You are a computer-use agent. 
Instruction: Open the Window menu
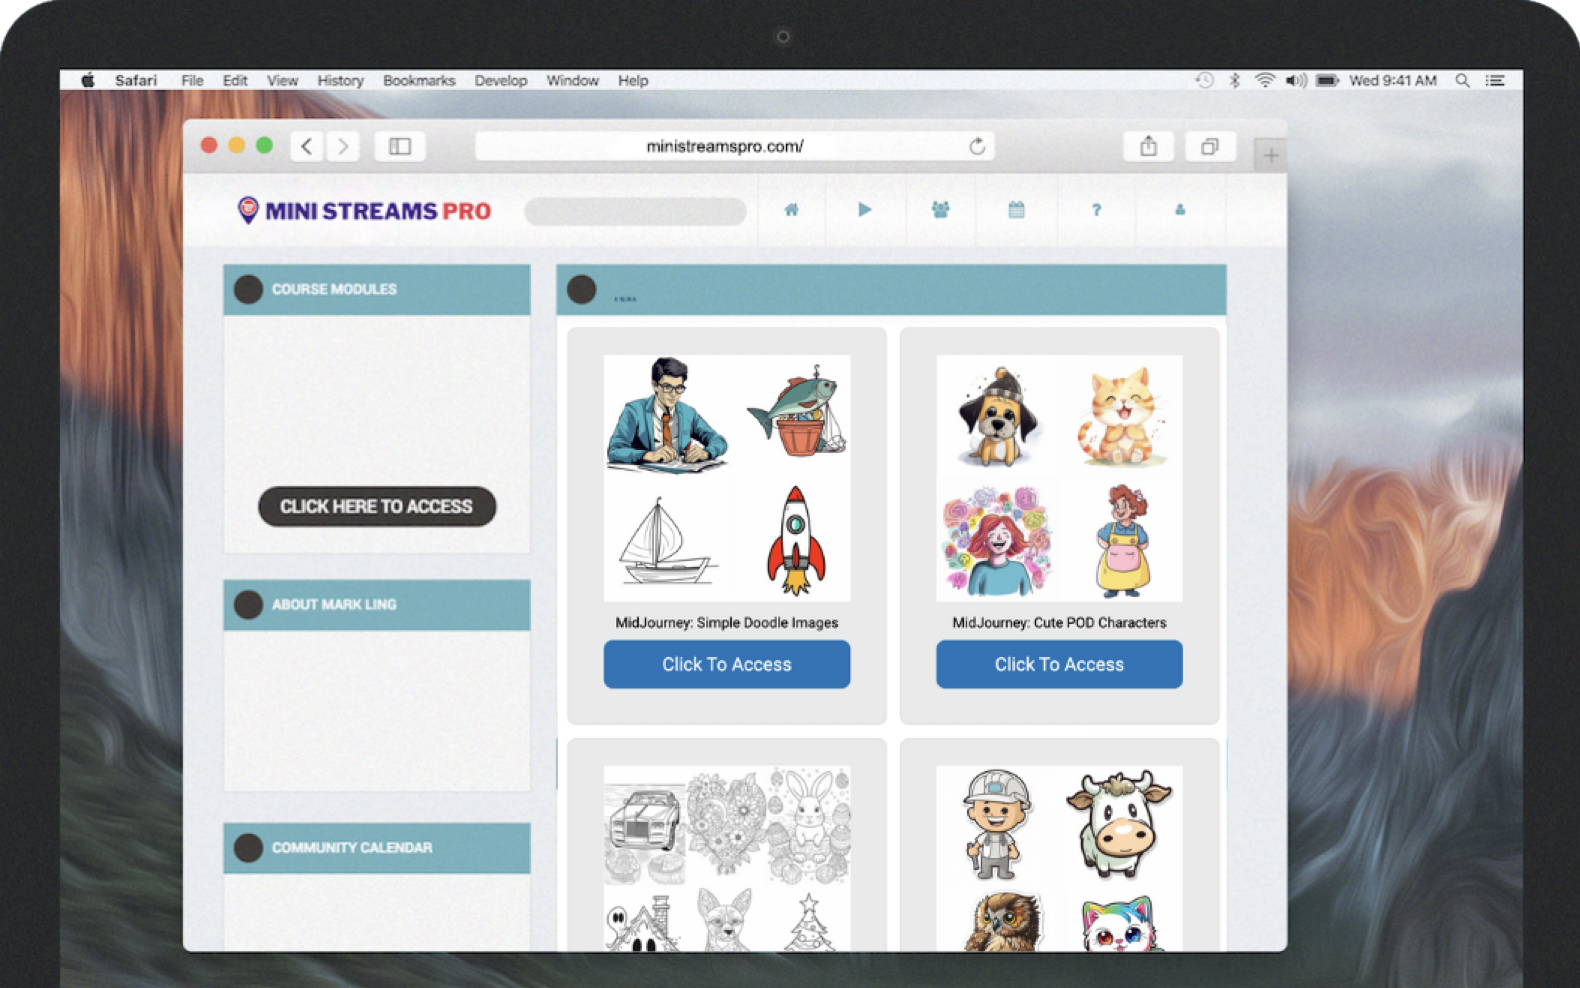tap(572, 80)
